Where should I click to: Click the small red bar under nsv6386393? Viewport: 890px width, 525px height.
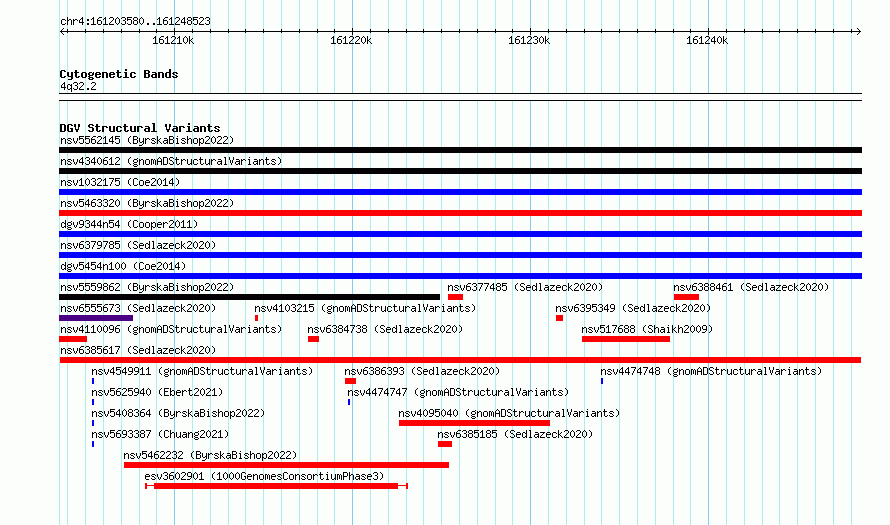(350, 381)
